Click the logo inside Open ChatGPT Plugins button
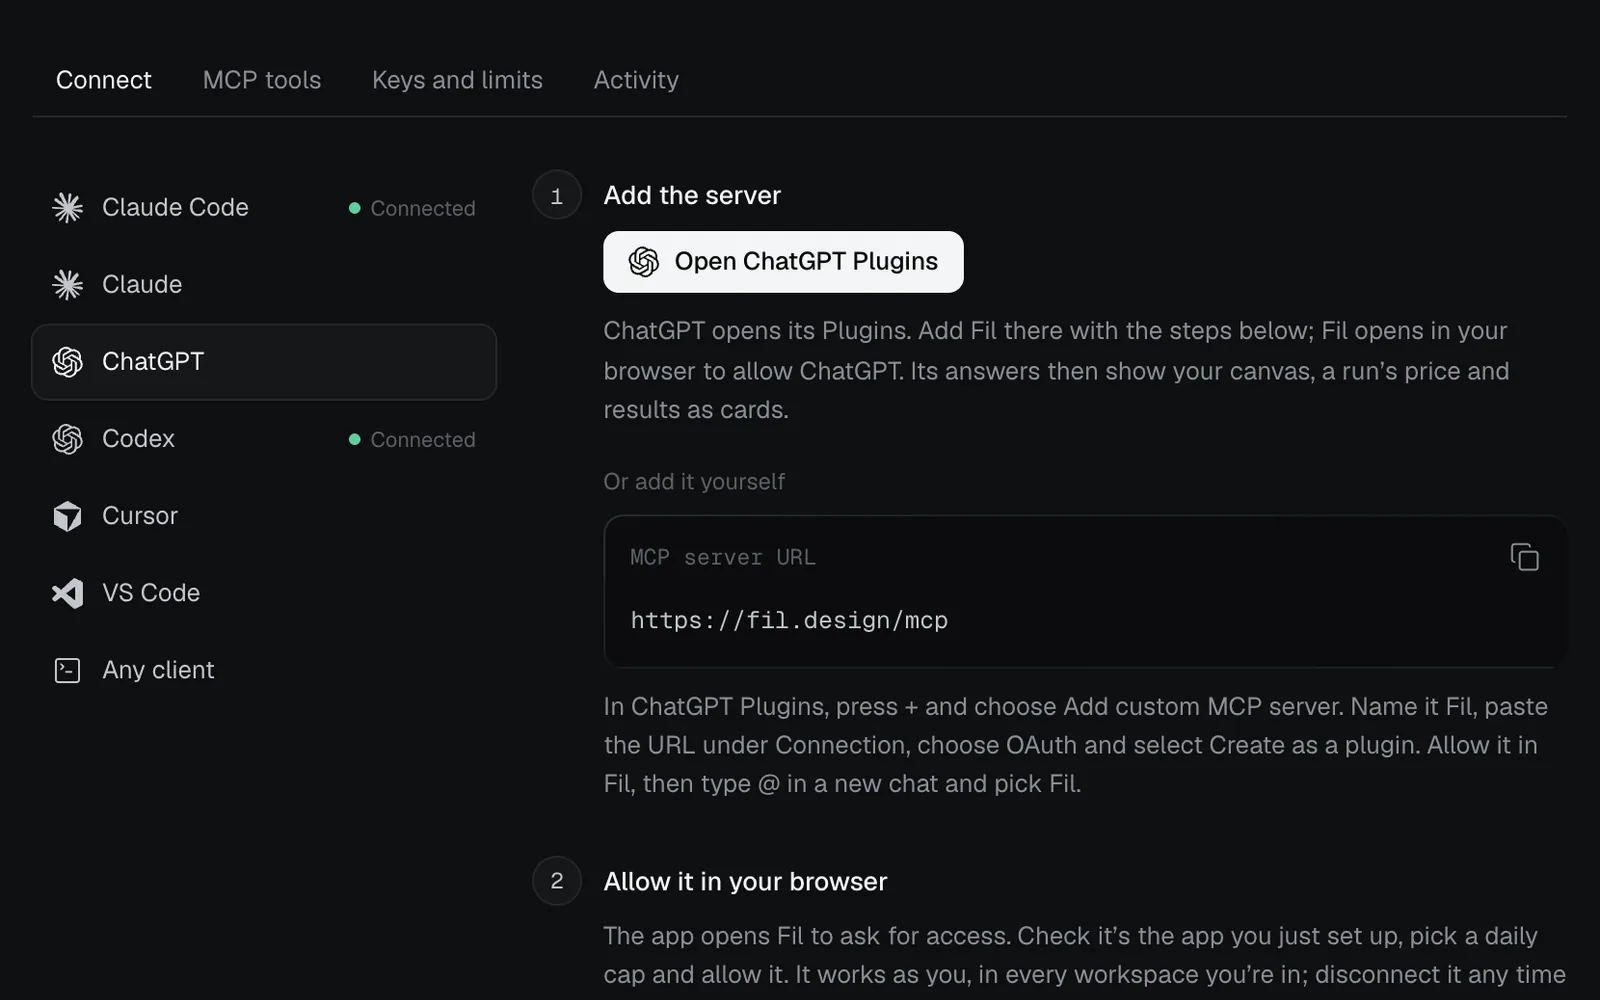The image size is (1600, 1000). pos(643,262)
